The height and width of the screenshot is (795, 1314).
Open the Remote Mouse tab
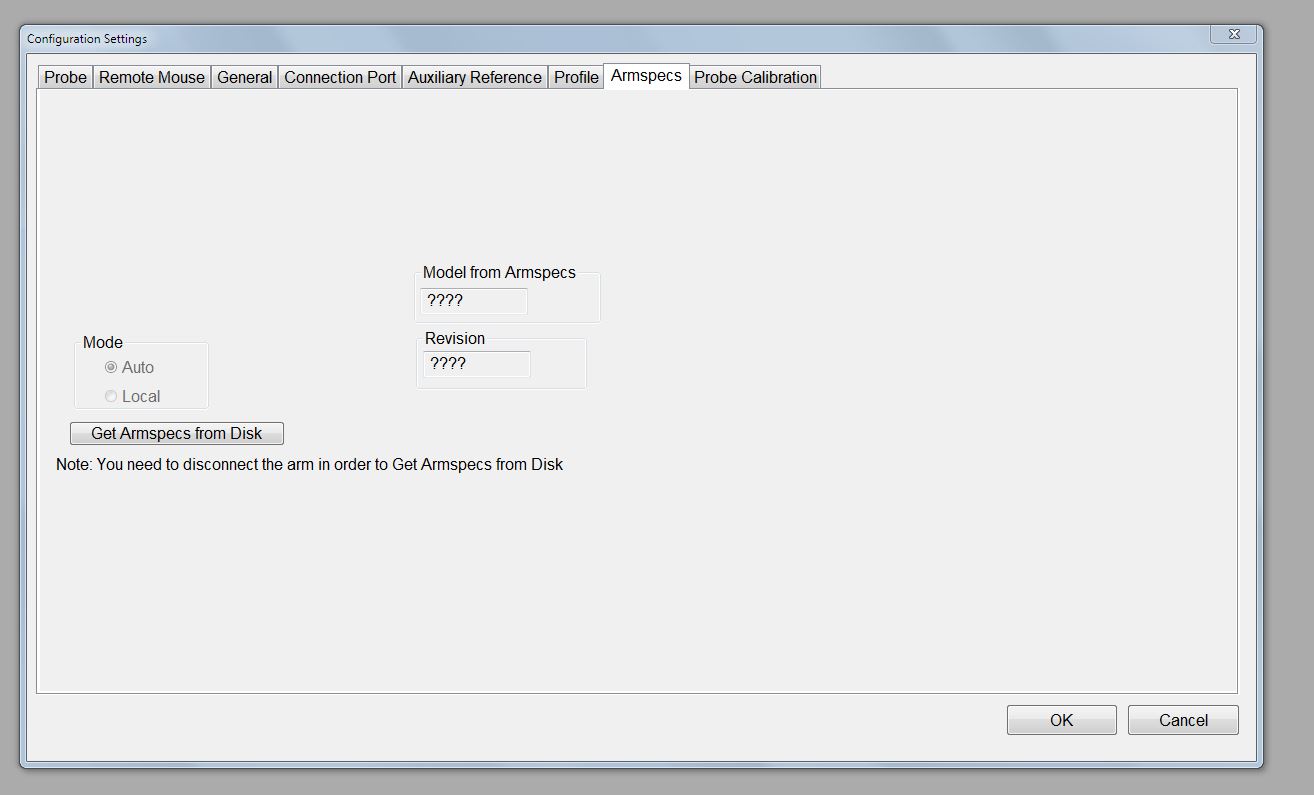pos(151,77)
